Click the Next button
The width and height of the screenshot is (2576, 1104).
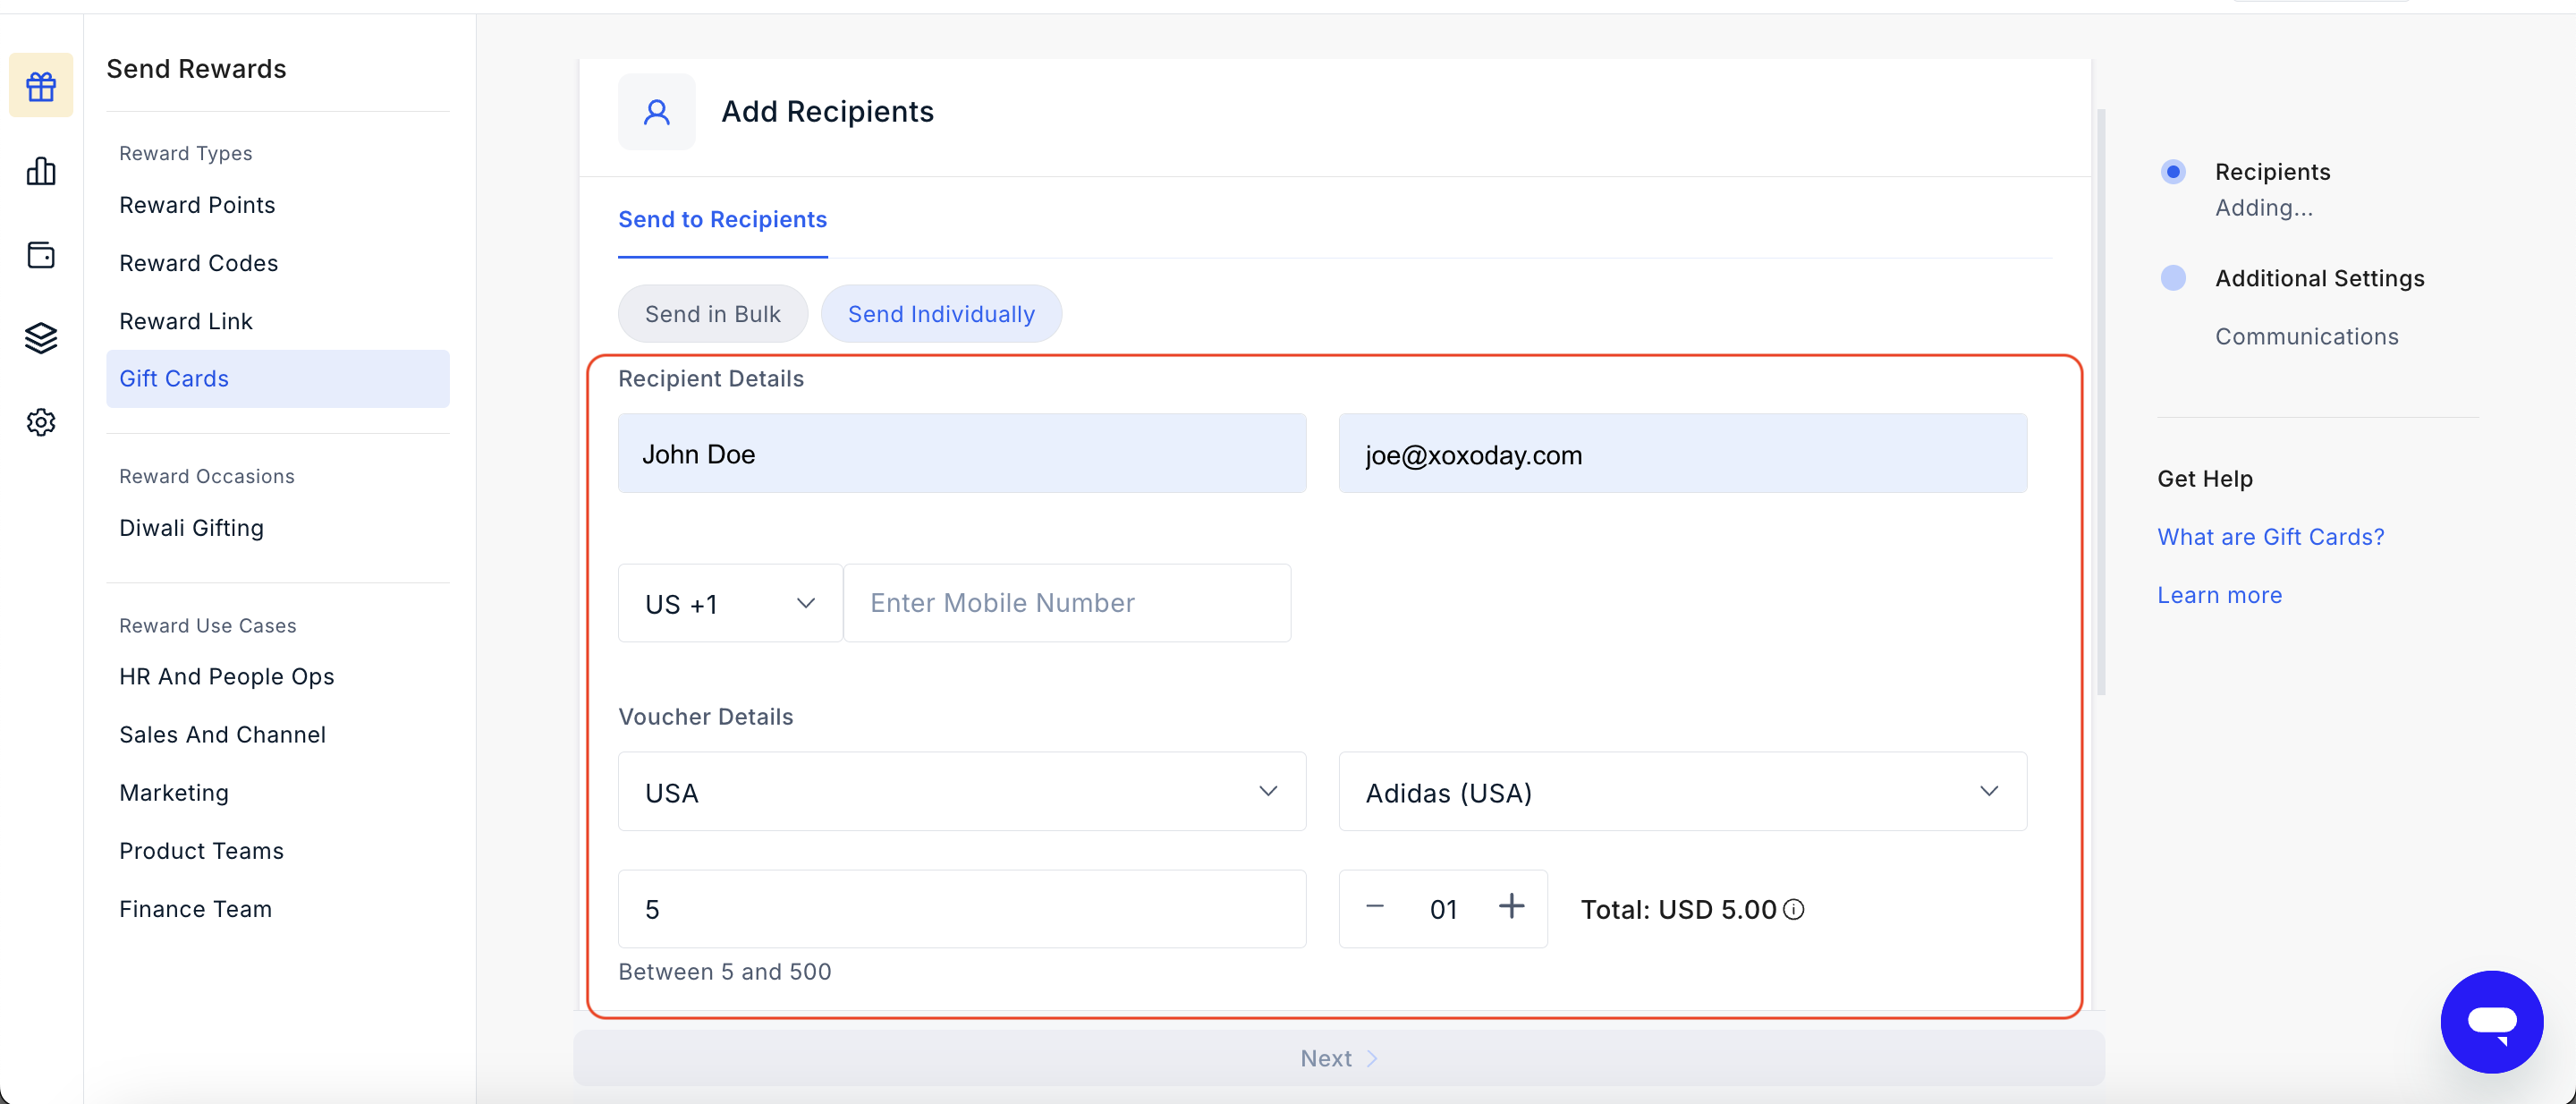(x=1338, y=1058)
